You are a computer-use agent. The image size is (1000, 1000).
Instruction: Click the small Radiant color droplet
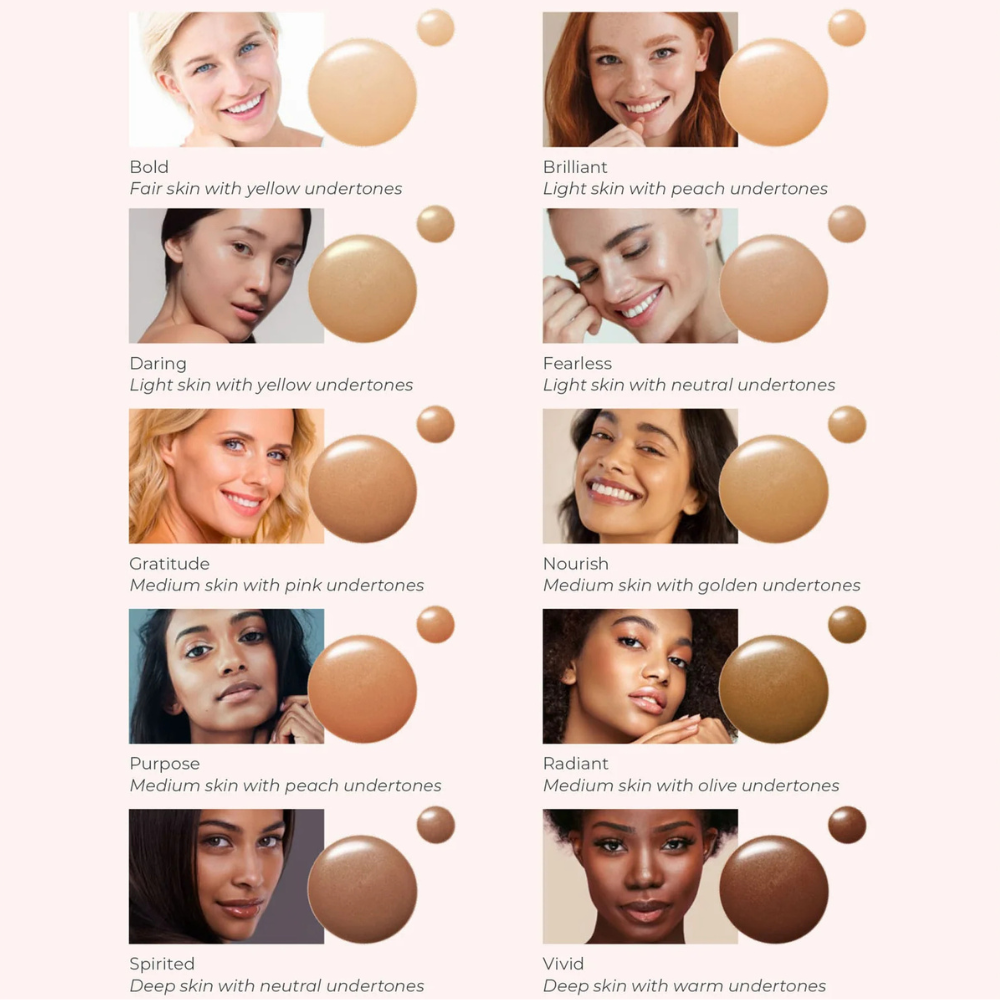pyautogui.click(x=847, y=624)
